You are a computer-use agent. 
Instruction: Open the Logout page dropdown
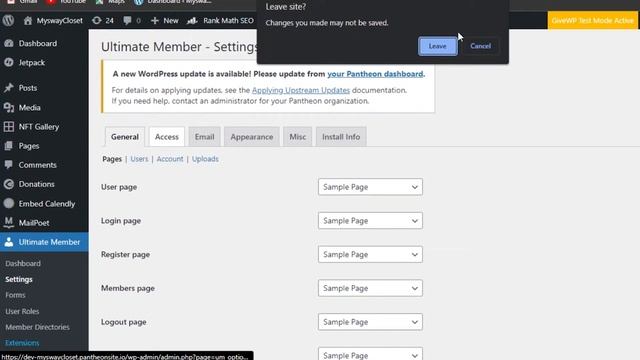[x=370, y=322]
